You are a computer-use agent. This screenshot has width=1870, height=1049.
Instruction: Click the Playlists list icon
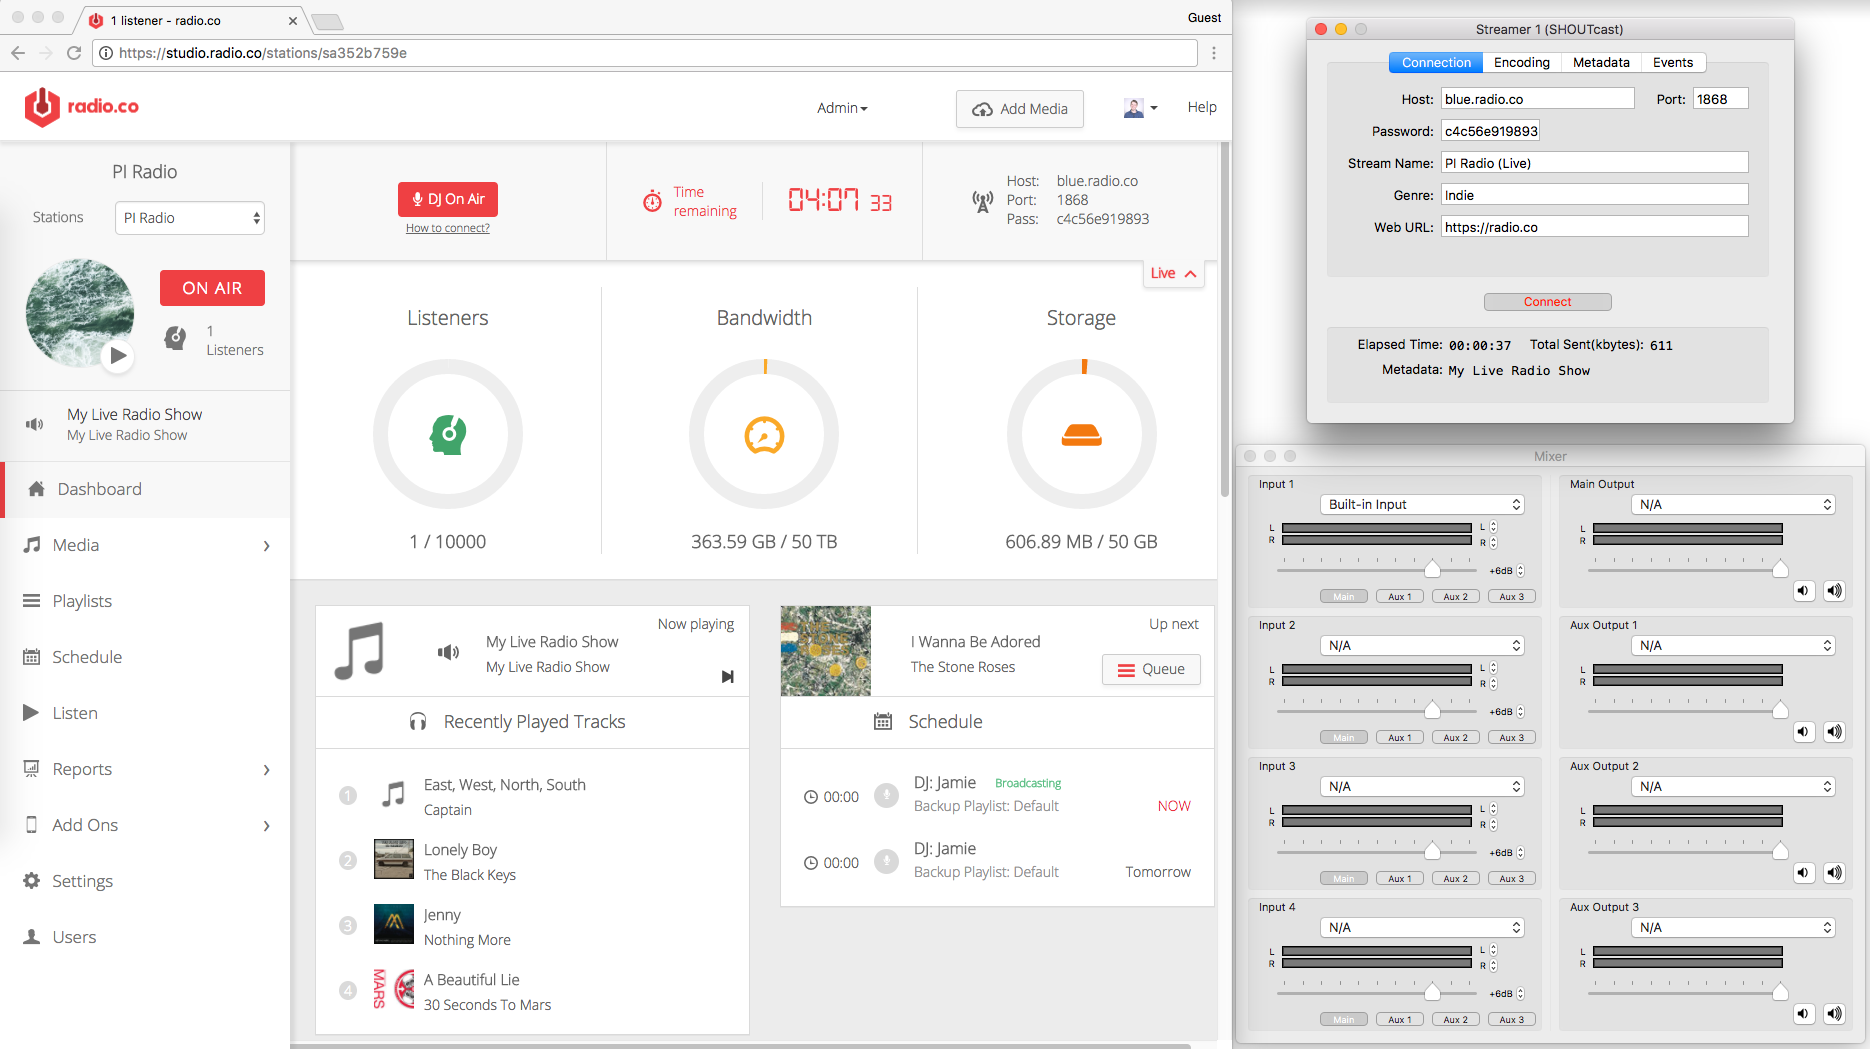tap(32, 601)
